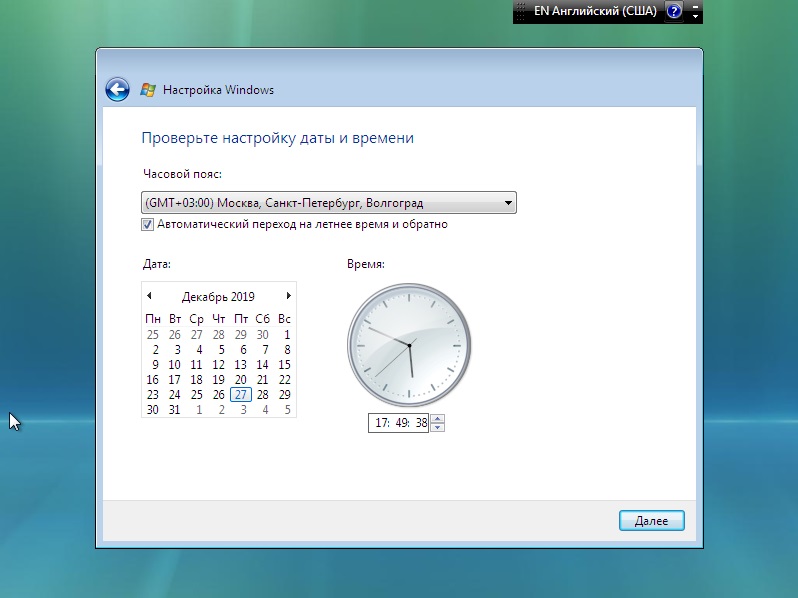The height and width of the screenshot is (598, 798).
Task: Select date 19 in calendar
Action: [x=218, y=380]
